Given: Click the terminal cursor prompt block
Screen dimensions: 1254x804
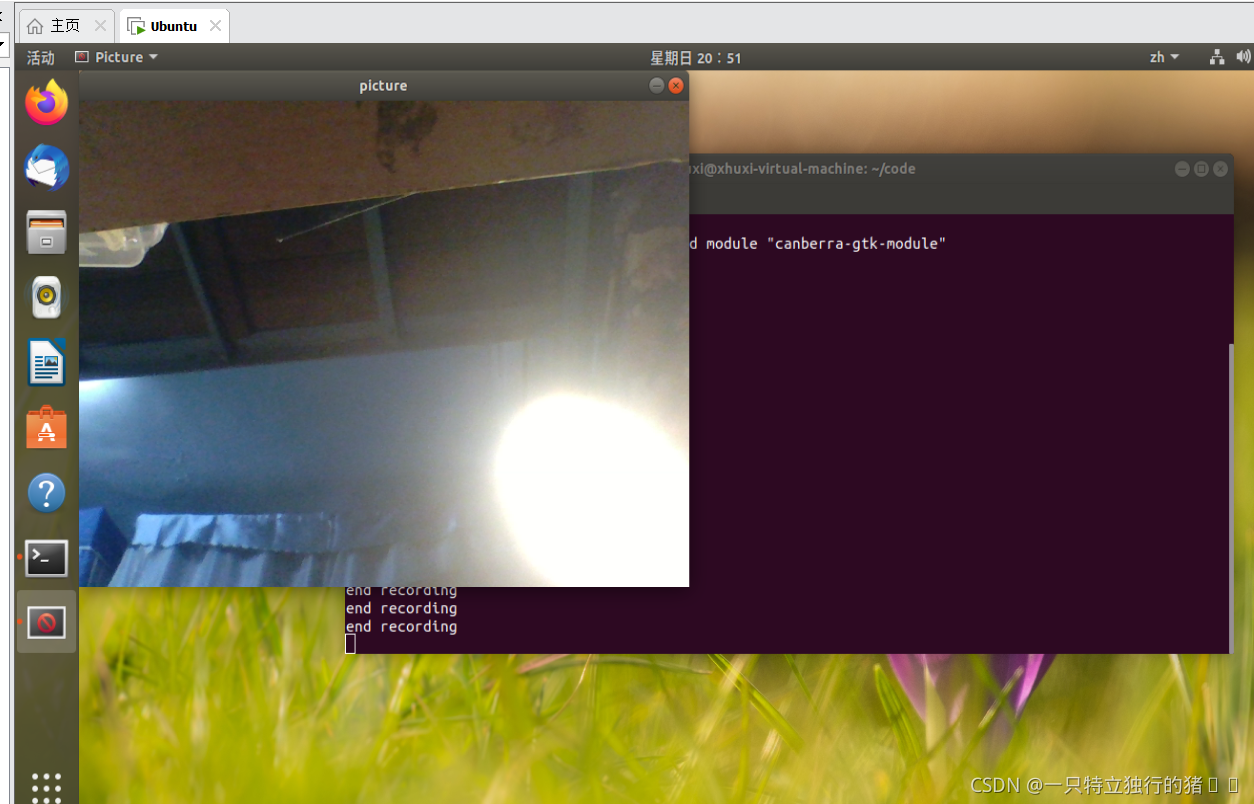Looking at the screenshot, I should click(x=350, y=644).
